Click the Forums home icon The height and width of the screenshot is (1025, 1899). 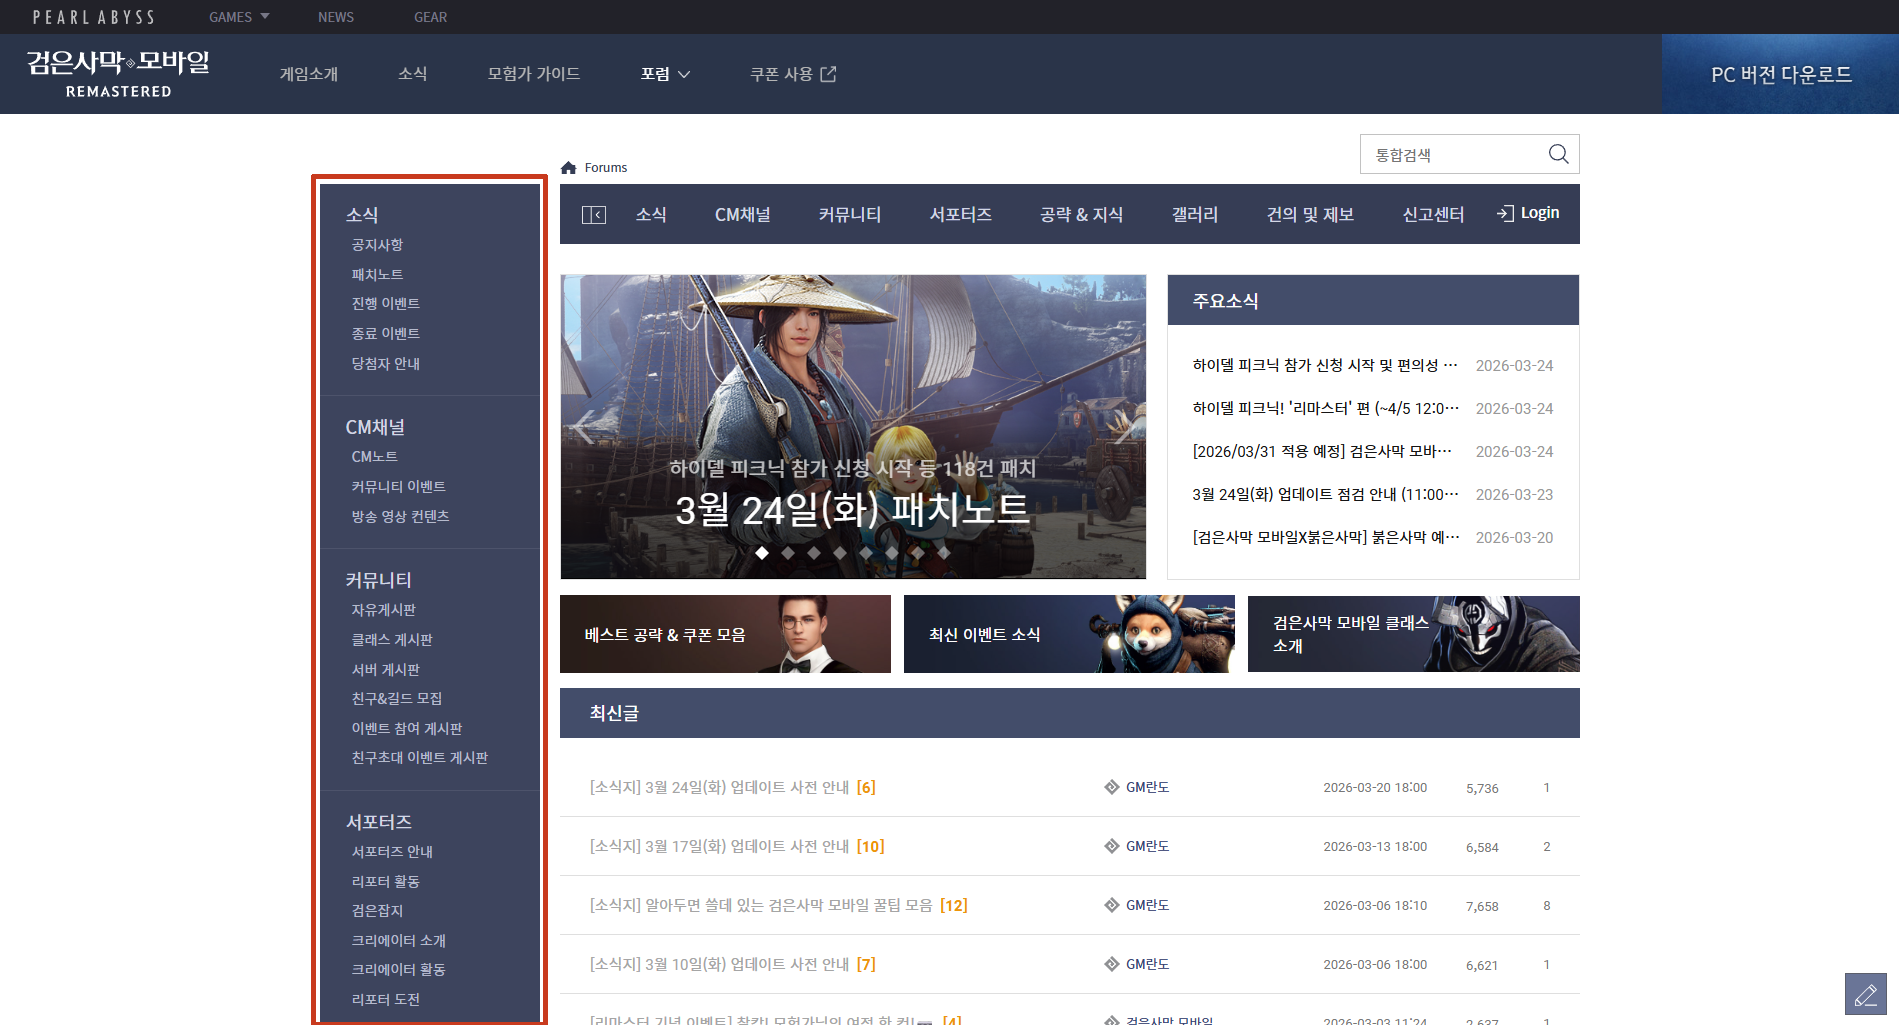tap(569, 168)
